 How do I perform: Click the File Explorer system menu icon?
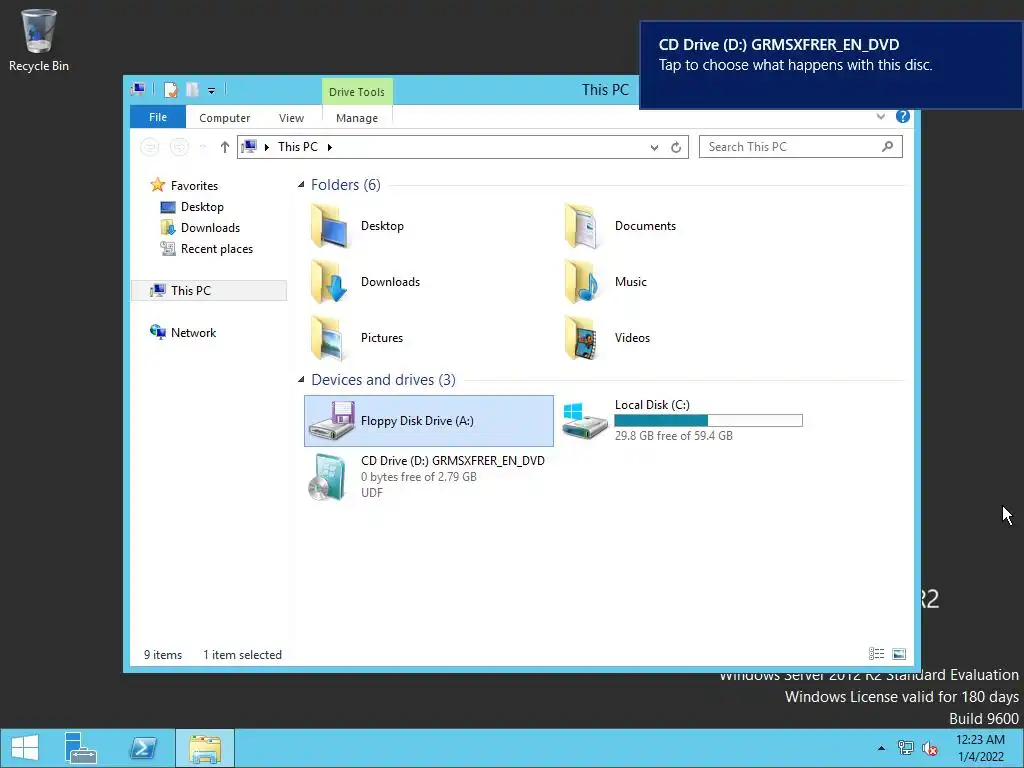click(138, 89)
